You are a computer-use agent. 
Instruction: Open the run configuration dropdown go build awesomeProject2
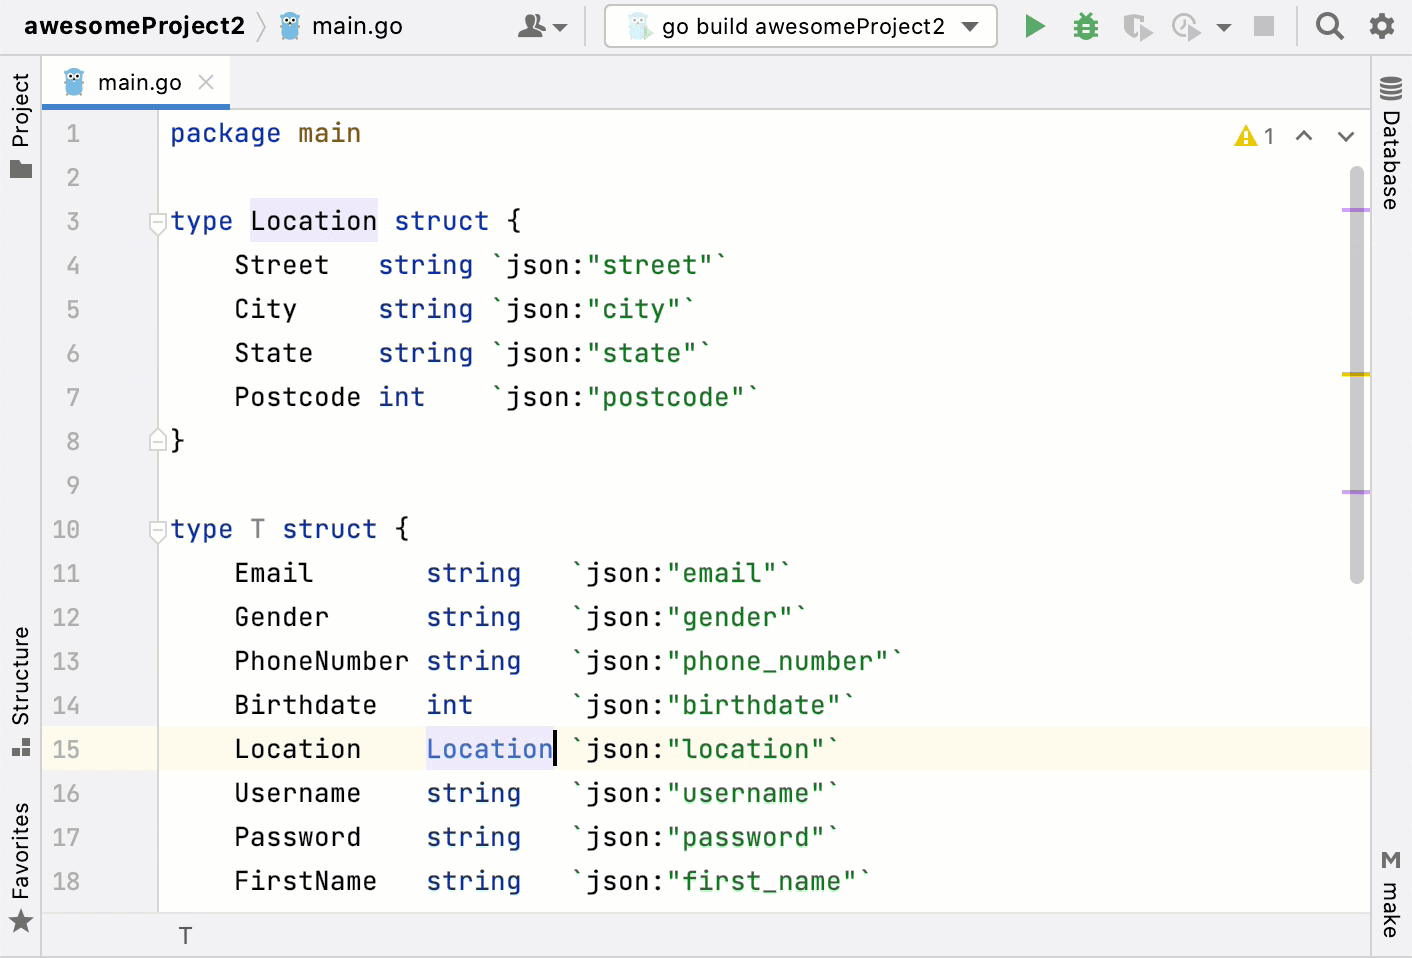pos(800,26)
